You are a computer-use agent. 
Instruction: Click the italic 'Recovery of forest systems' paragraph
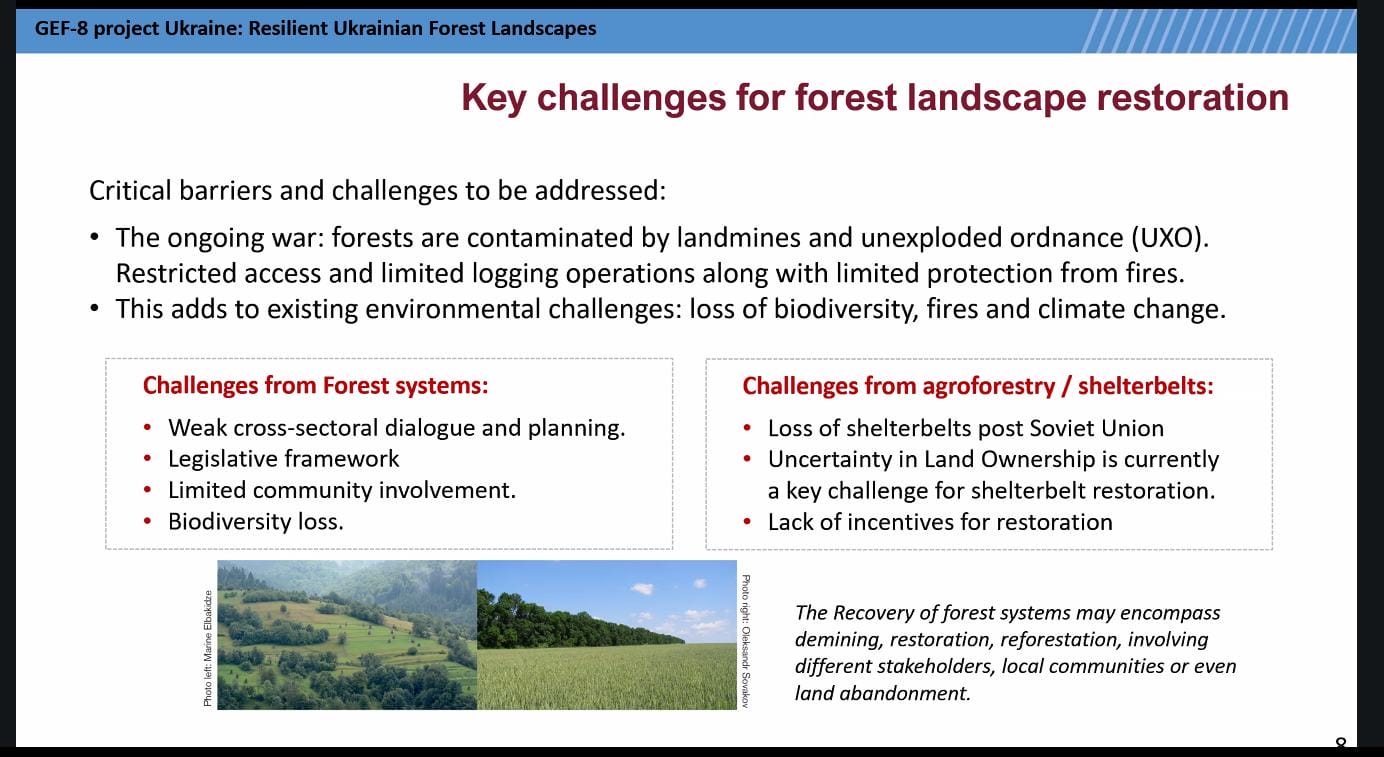pos(1014,652)
